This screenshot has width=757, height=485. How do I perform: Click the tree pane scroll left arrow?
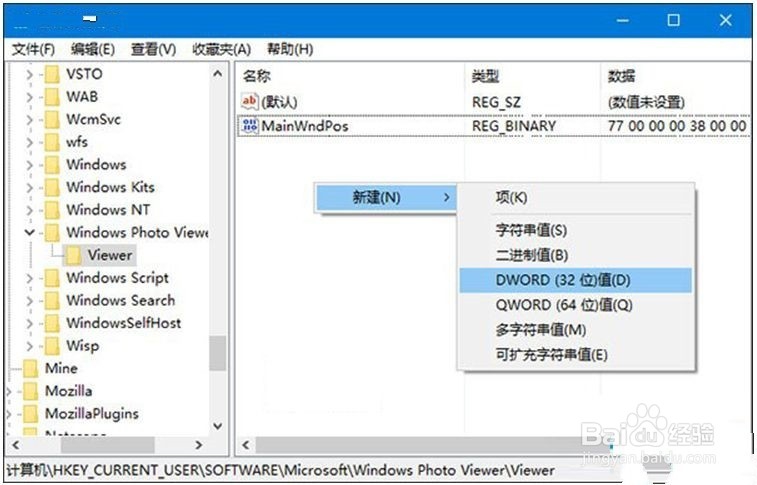pos(16,445)
